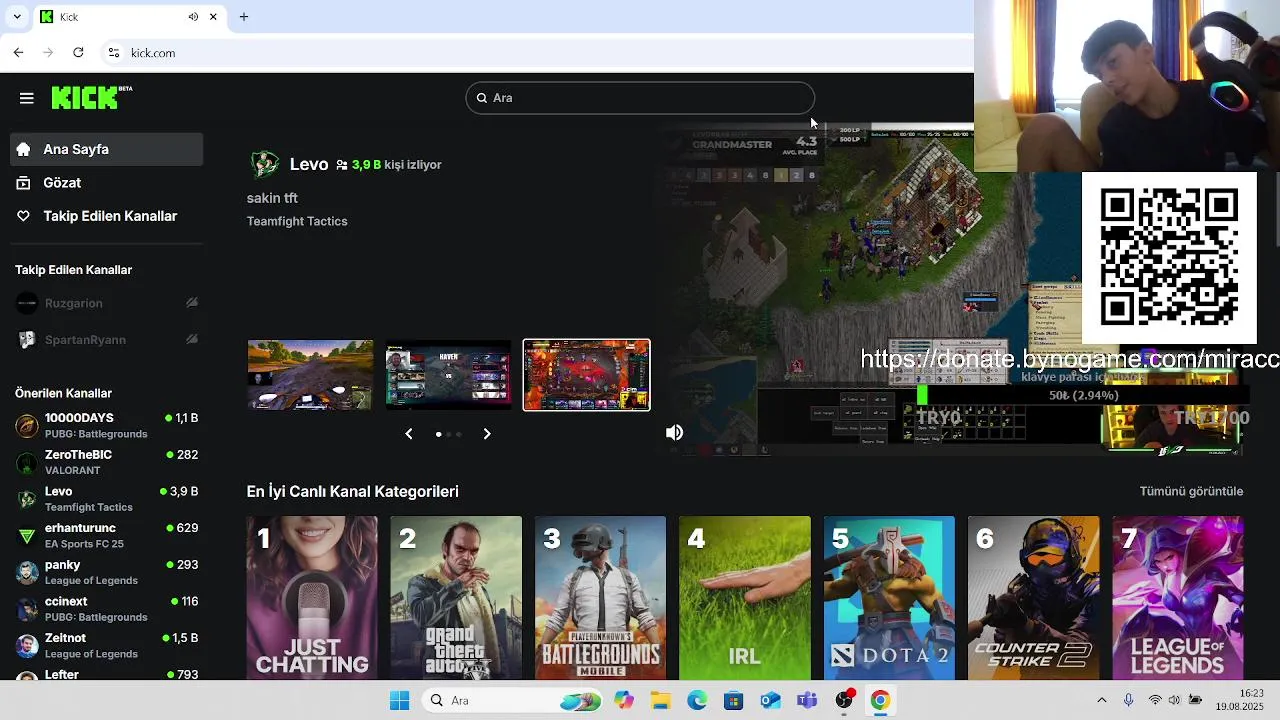Click the site info icon in address bar

(114, 53)
